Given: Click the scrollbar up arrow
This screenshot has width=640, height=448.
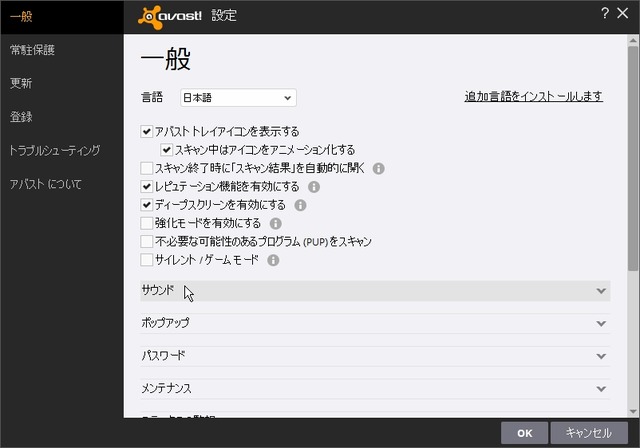Looking at the screenshot, I should [x=633, y=40].
